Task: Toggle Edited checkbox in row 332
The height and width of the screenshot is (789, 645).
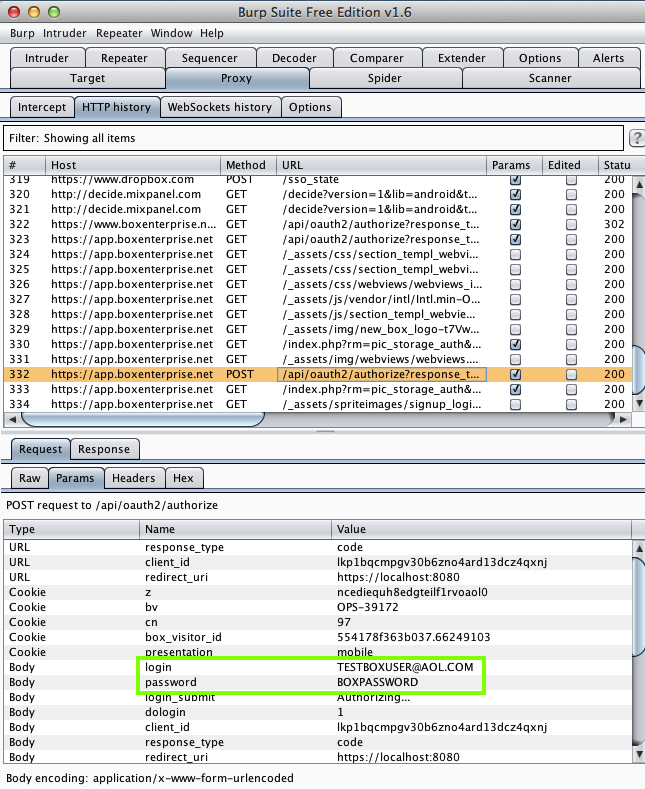Action: coord(571,374)
